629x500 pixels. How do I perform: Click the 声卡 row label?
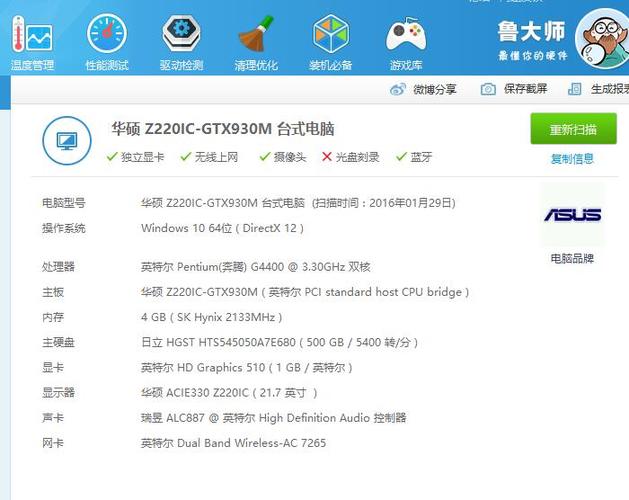tap(53, 418)
